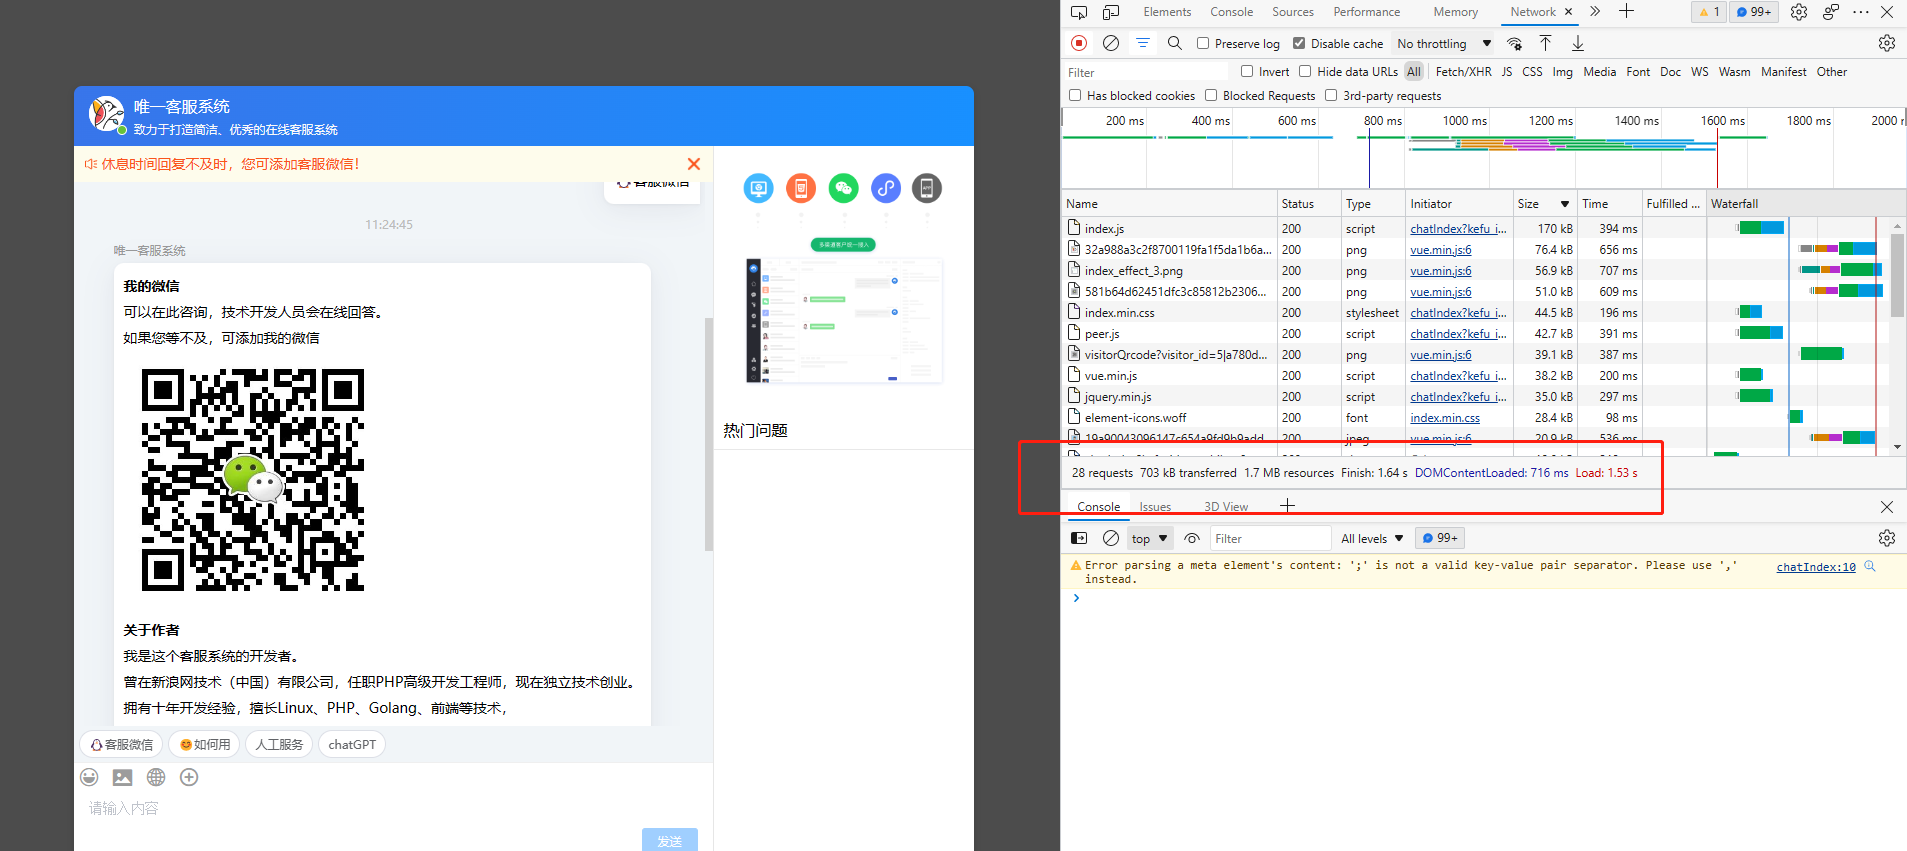Check Has blocked cookies checkbox
The height and width of the screenshot is (851, 1907).
[1075, 95]
